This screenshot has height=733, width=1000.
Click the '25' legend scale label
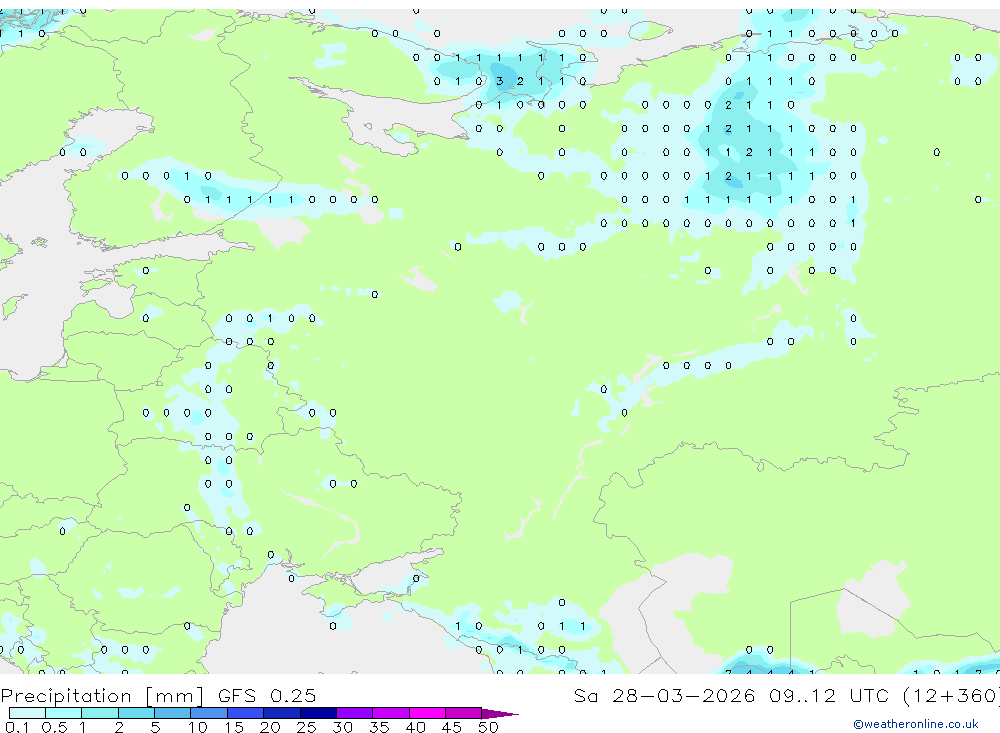coord(306,727)
